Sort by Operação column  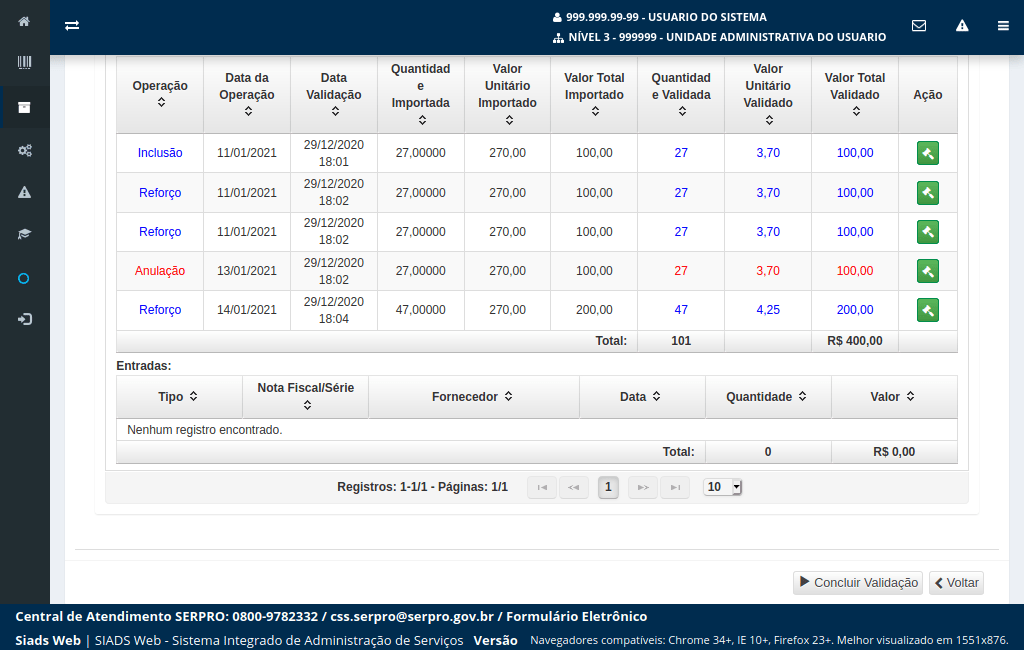coord(161,103)
